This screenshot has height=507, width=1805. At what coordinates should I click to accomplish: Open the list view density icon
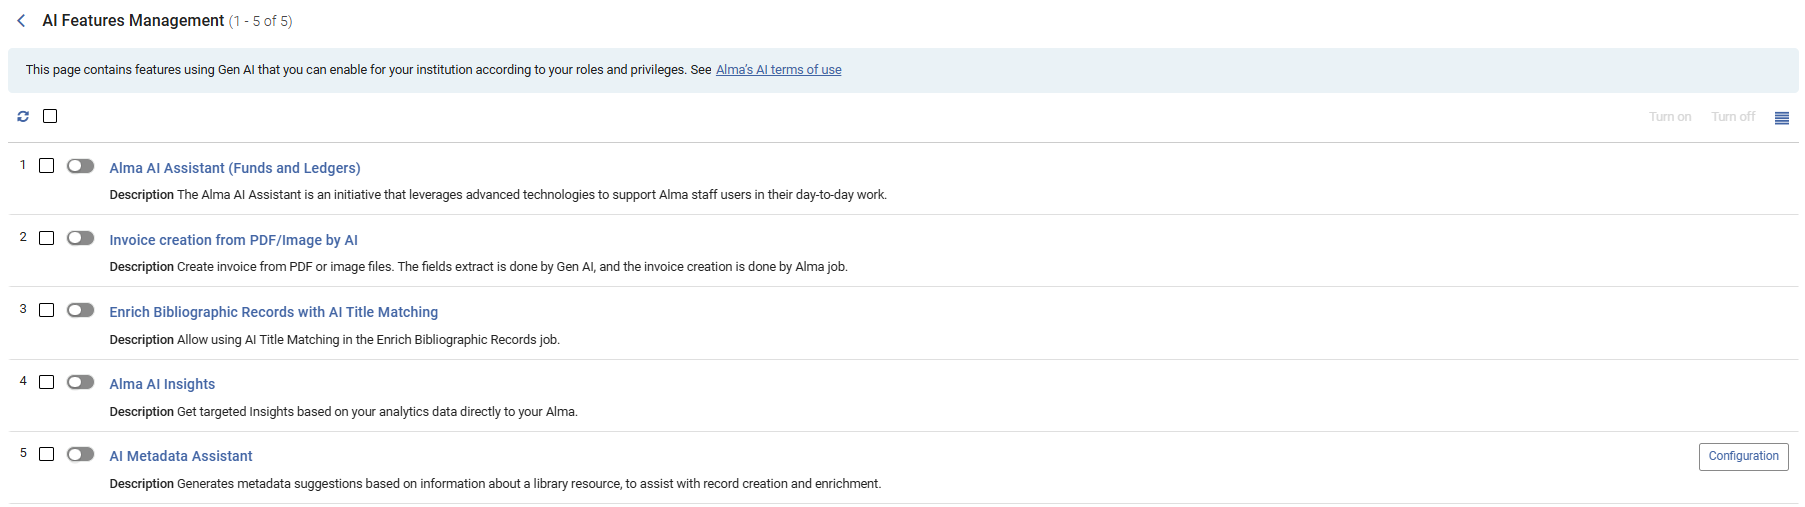1781,118
